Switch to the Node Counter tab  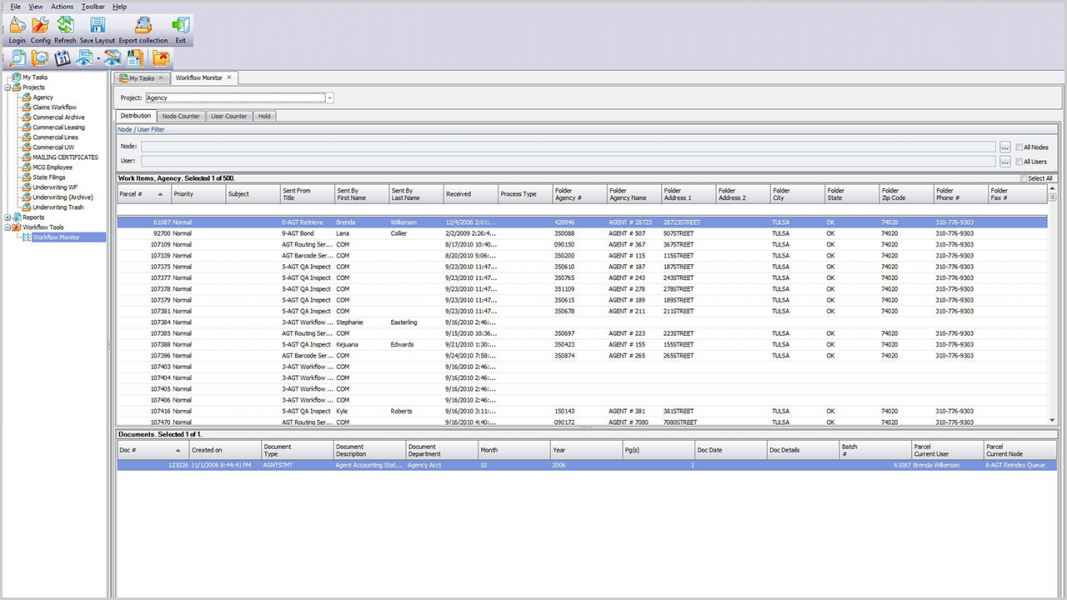click(181, 116)
